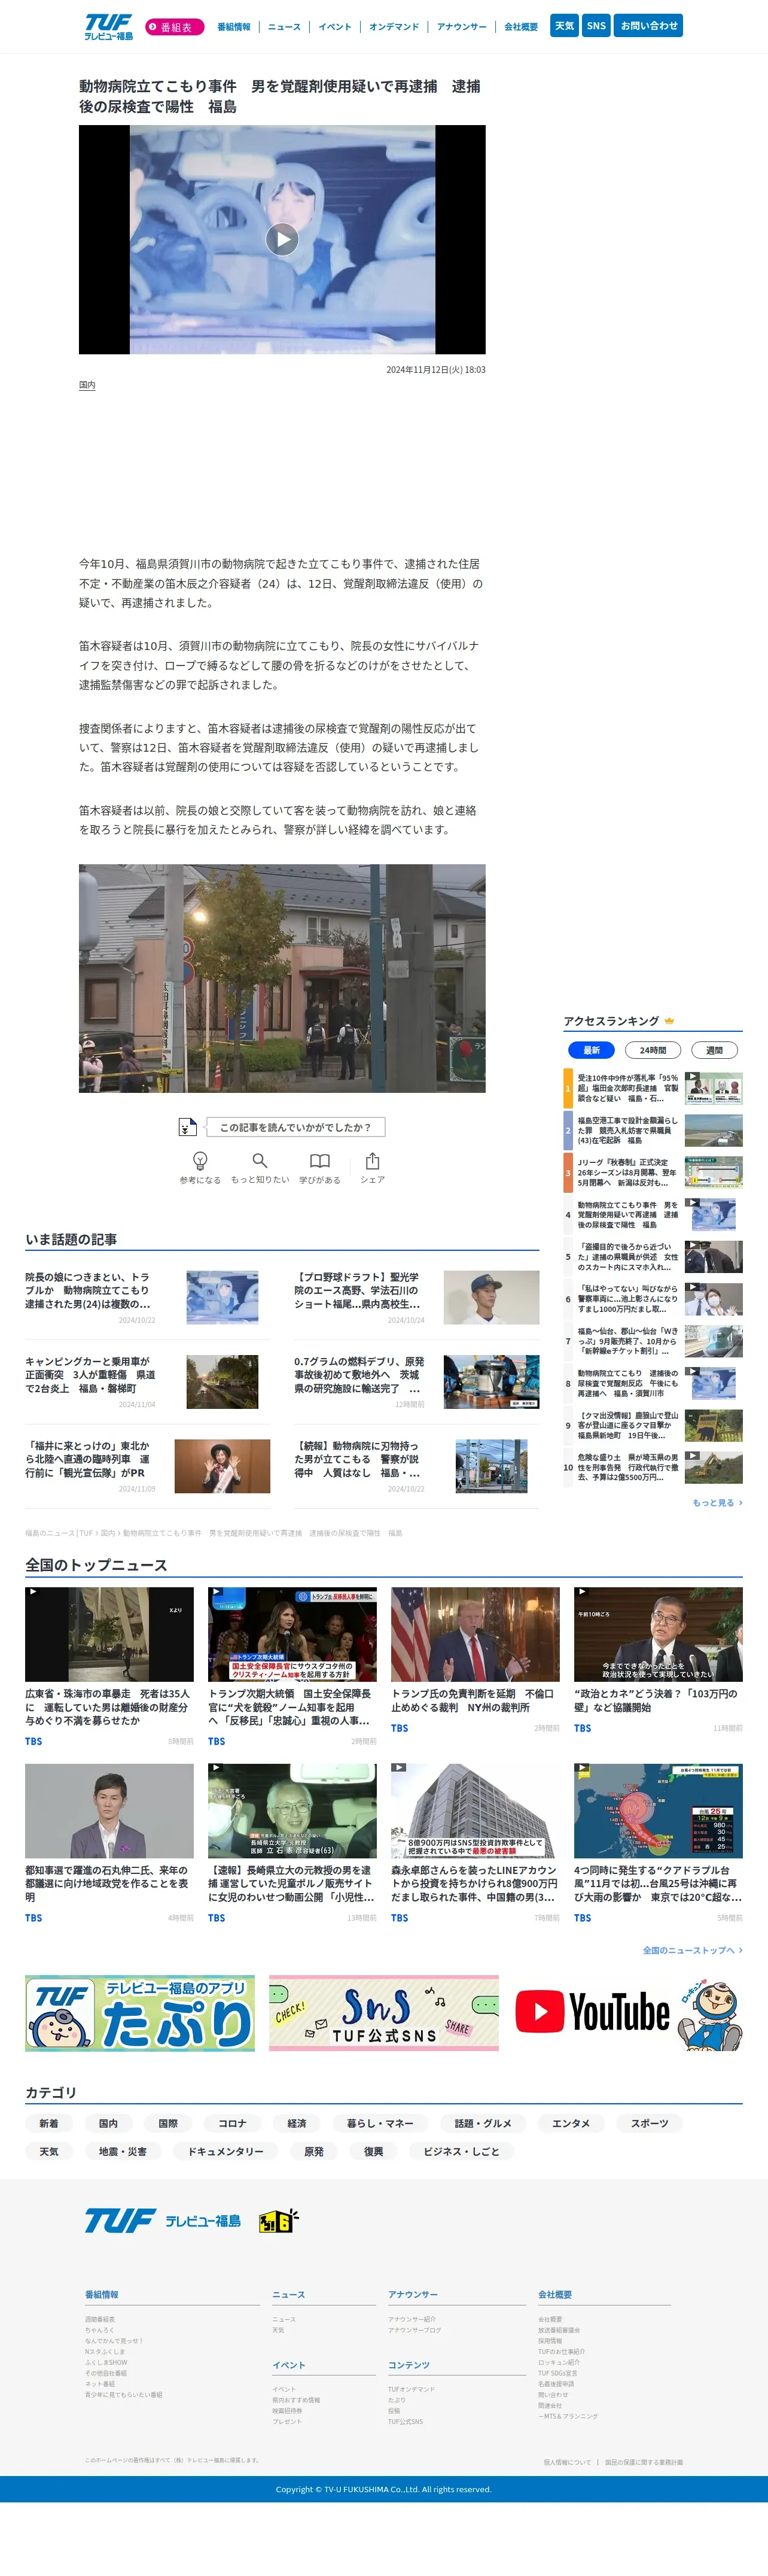768x2576 pixels.
Task: Click the 国内 category tag under video
Action: [x=87, y=385]
